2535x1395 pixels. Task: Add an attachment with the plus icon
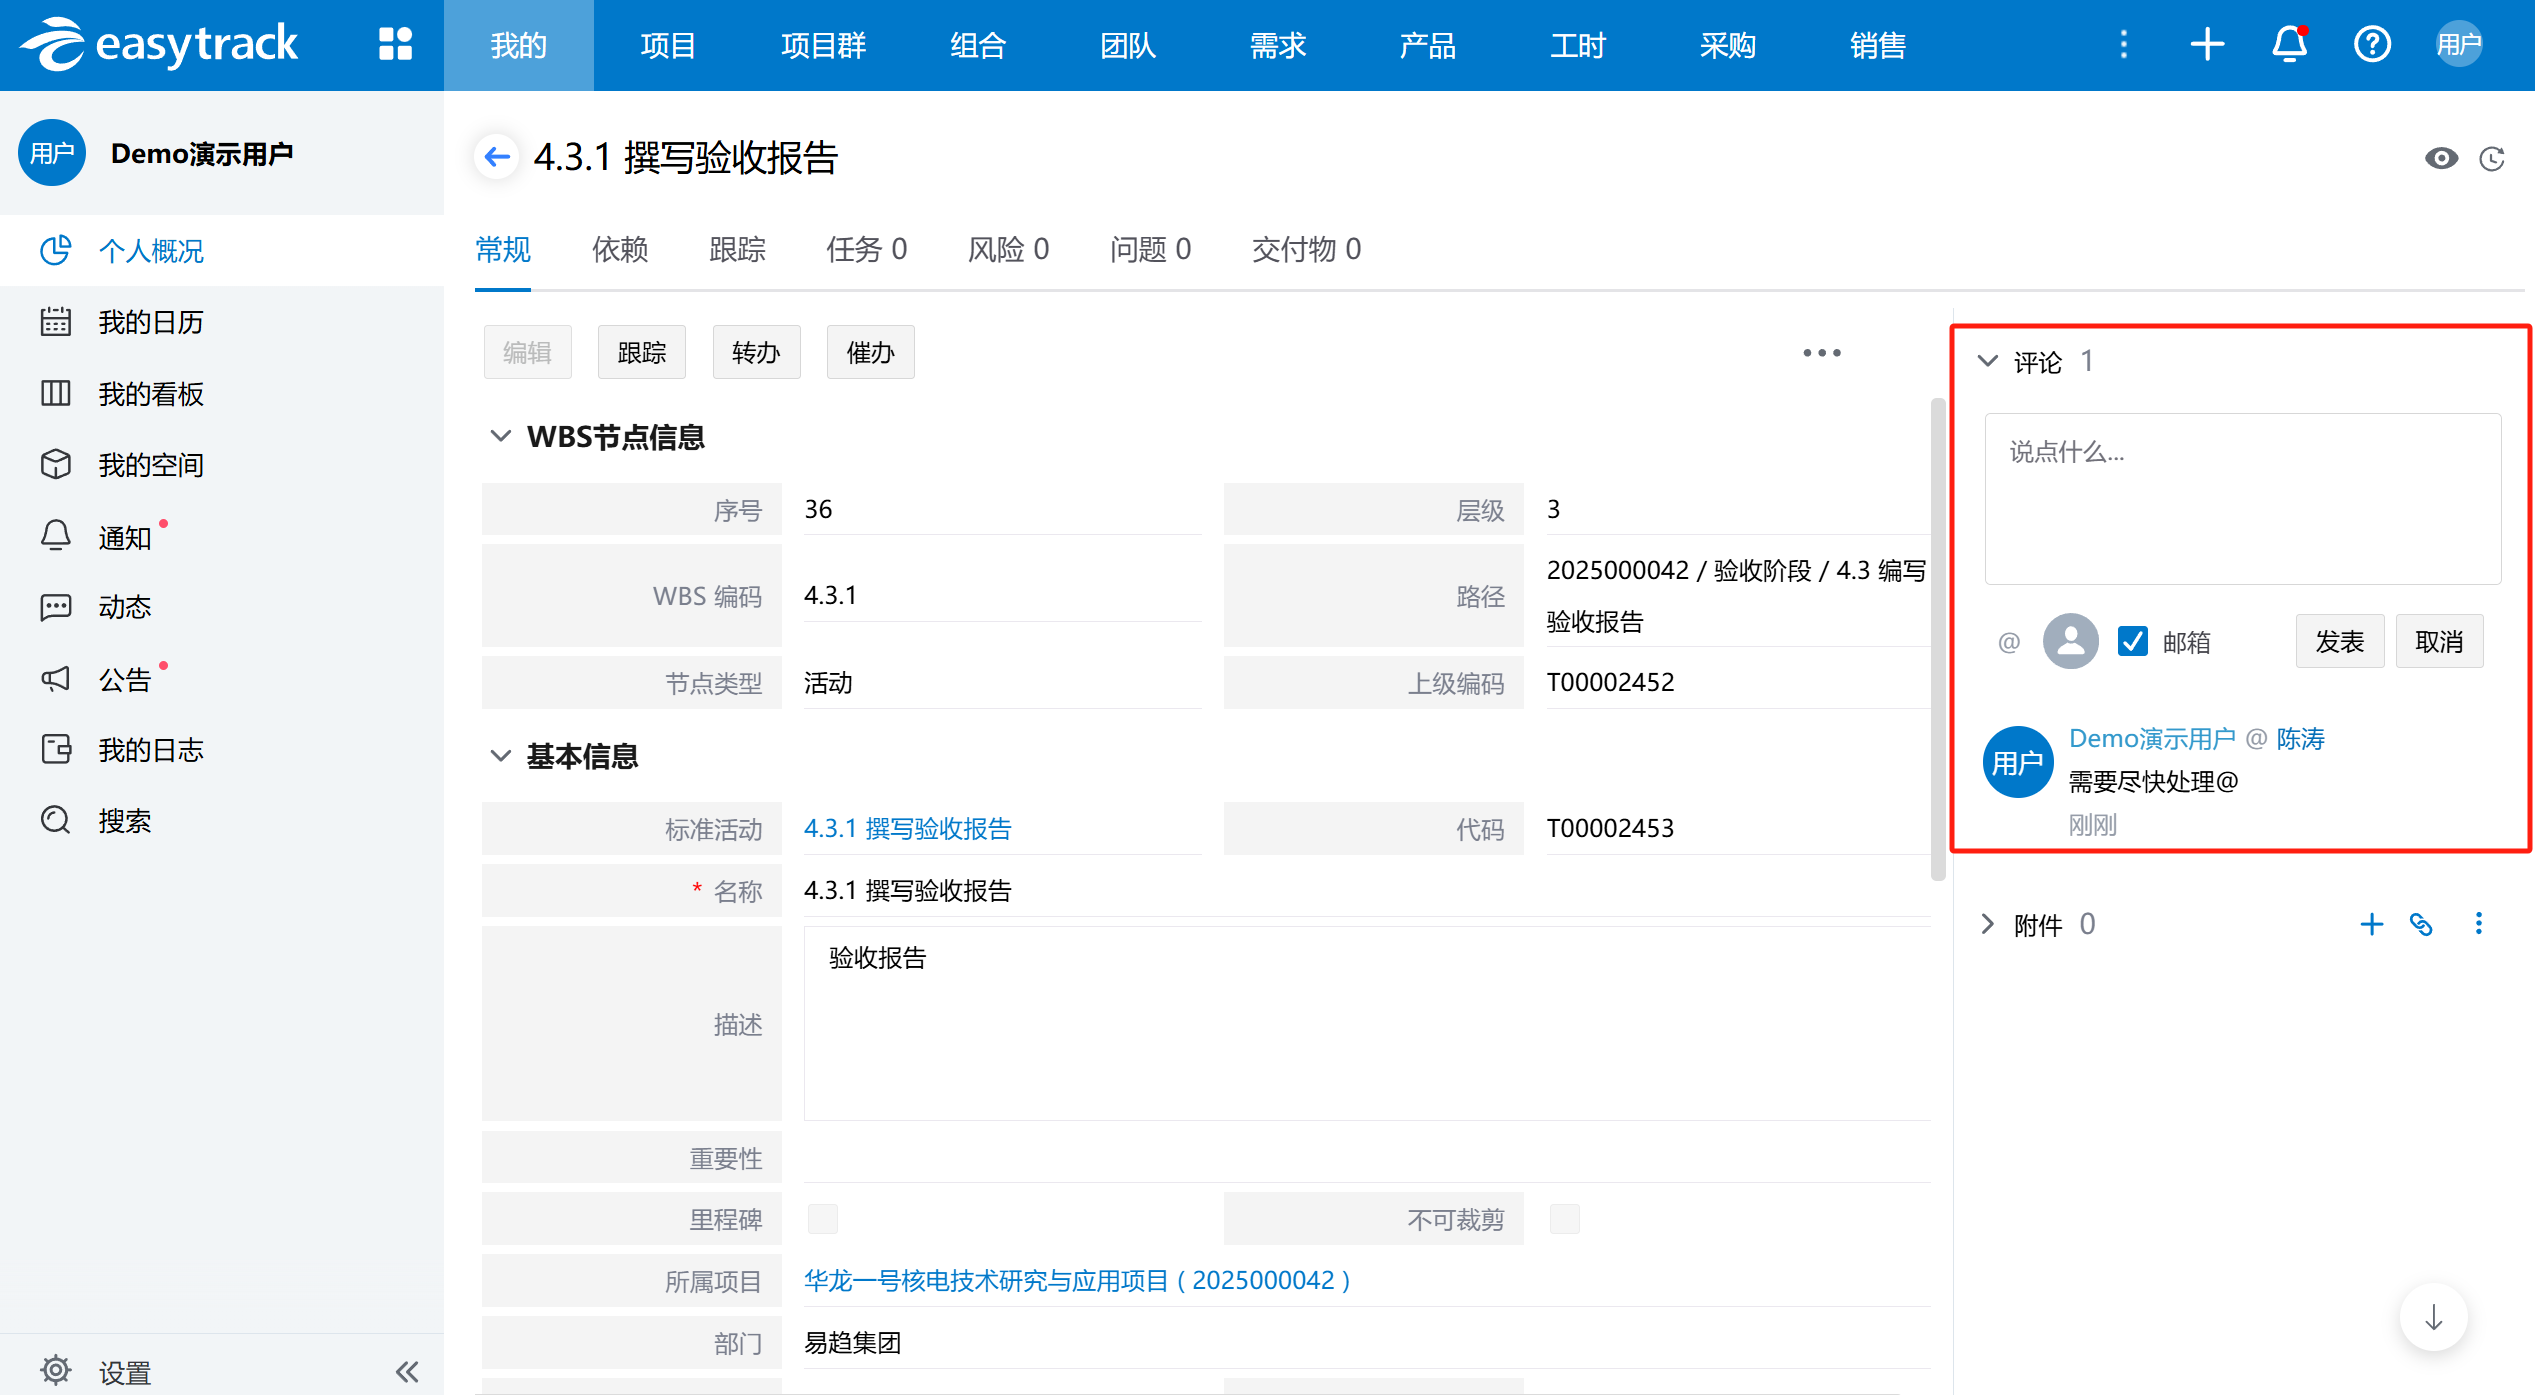(x=2371, y=924)
